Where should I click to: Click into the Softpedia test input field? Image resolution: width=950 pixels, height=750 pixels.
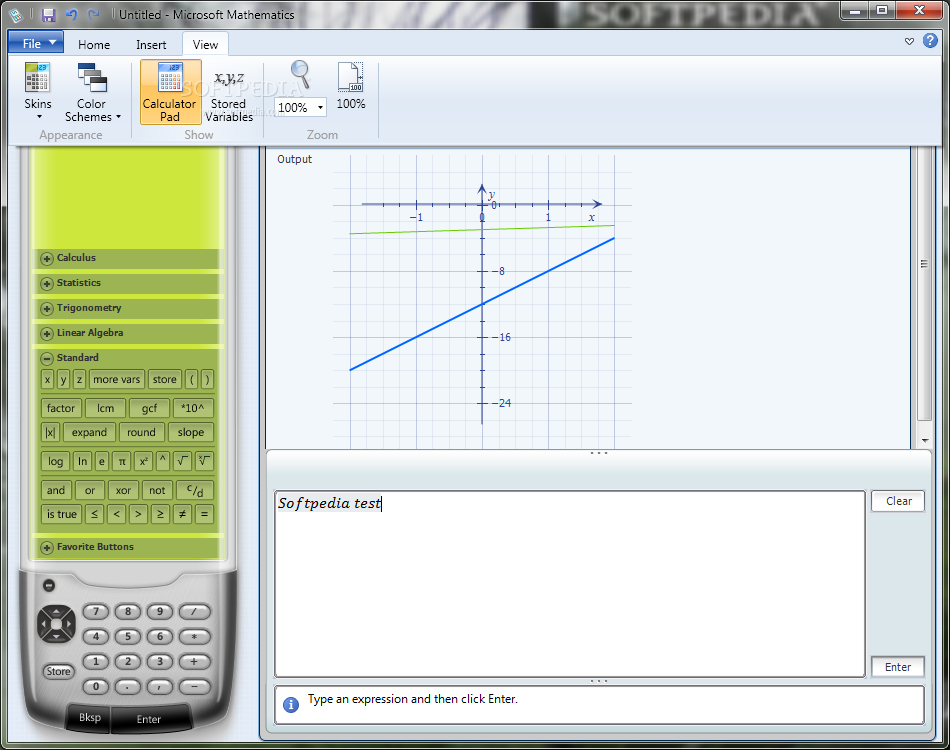570,584
